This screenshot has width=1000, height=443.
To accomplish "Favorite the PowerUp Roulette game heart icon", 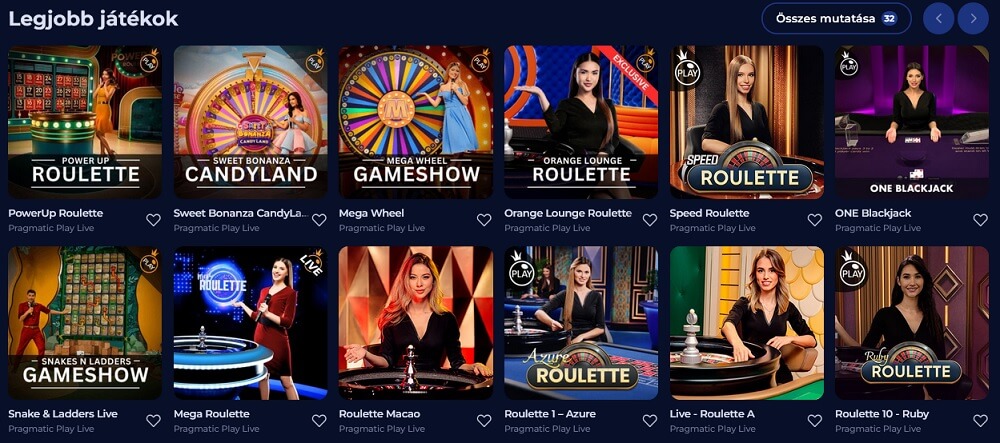I will [x=153, y=220].
